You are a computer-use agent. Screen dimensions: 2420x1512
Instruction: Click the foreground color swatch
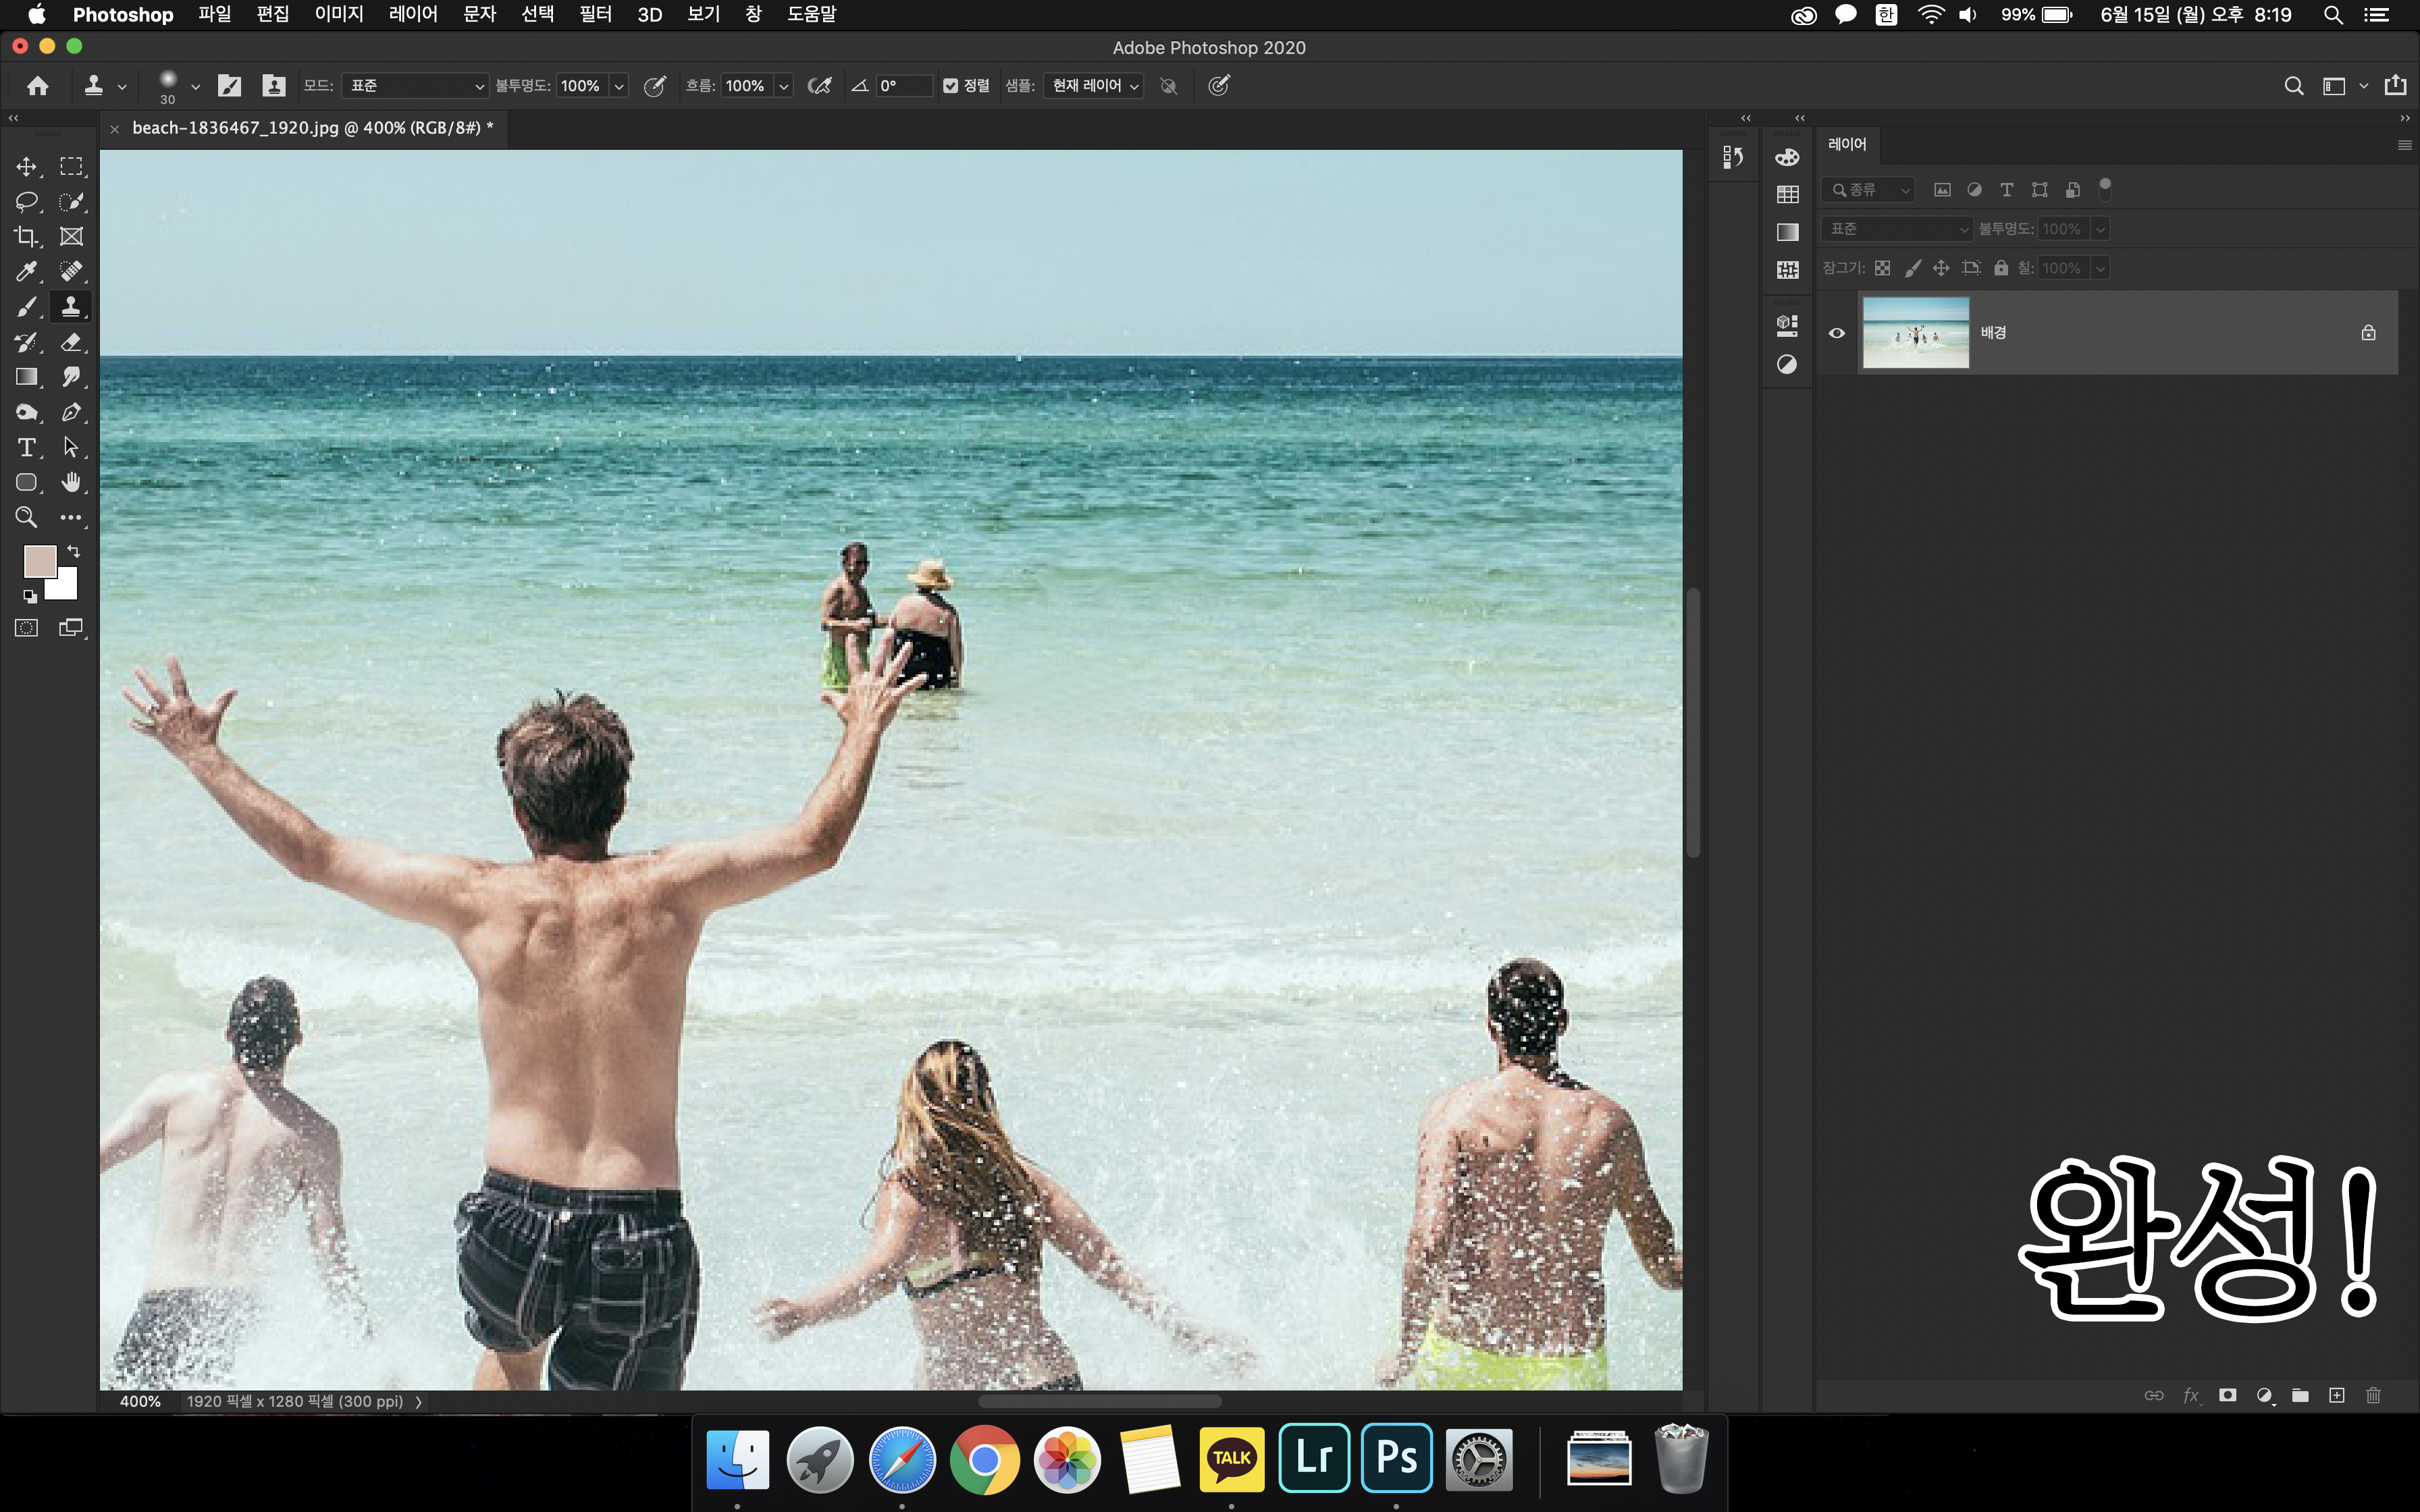[39, 561]
